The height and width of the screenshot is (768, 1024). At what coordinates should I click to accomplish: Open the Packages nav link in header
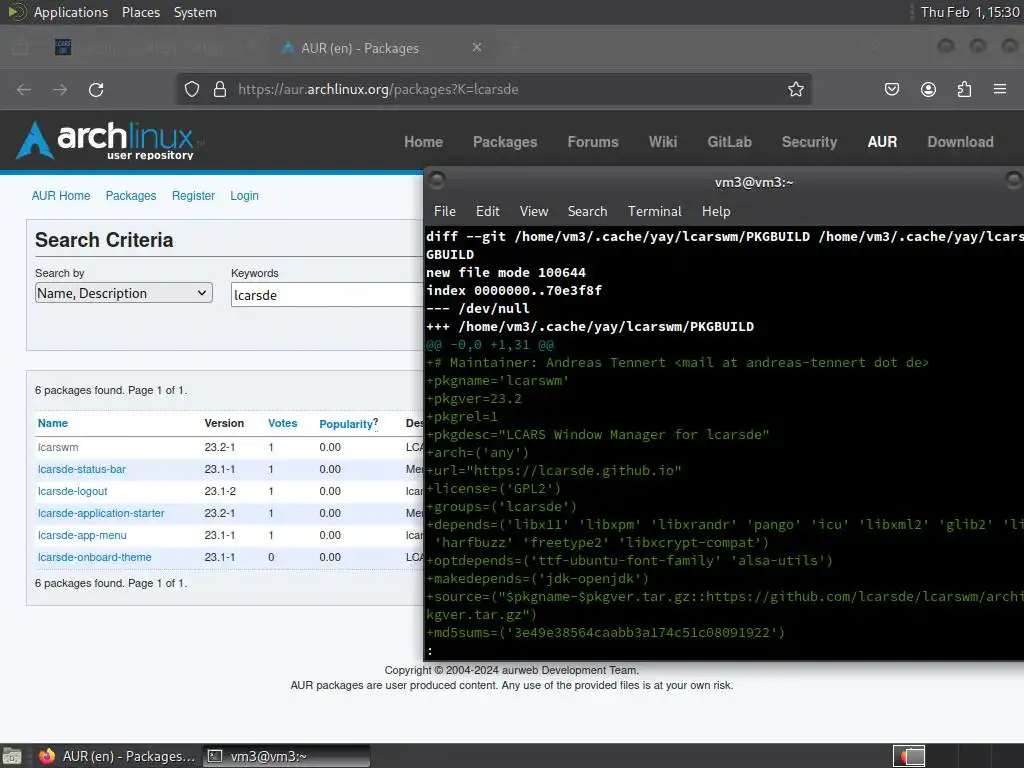[x=505, y=142]
